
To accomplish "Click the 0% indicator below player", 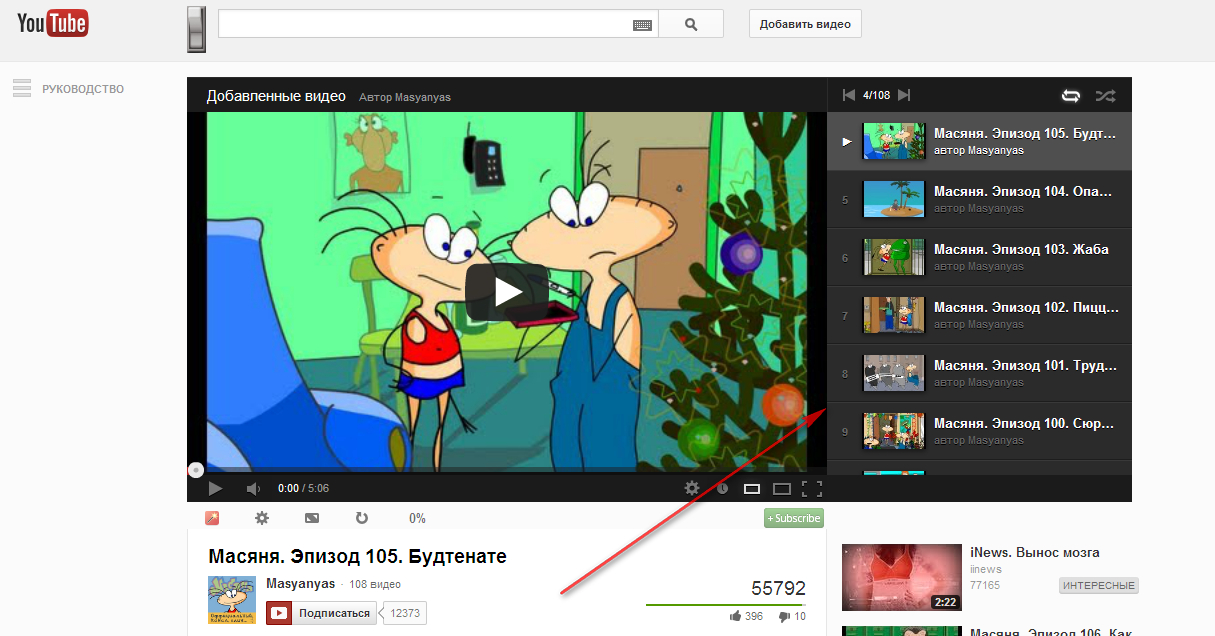I will point(417,518).
